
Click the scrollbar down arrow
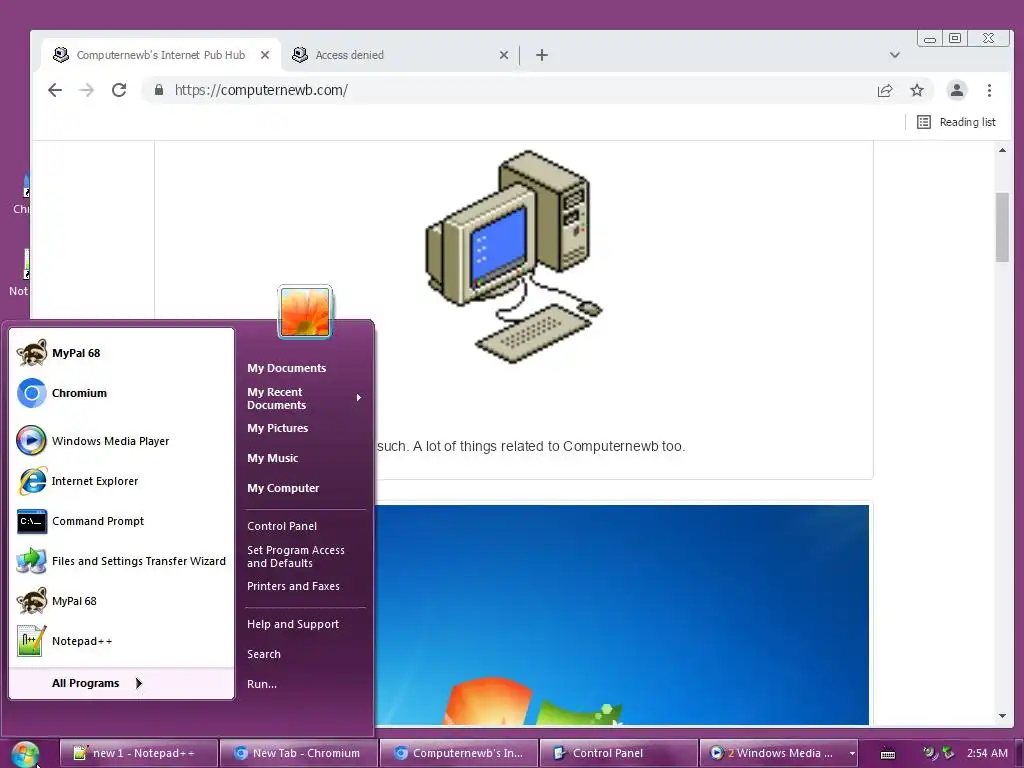(1002, 716)
